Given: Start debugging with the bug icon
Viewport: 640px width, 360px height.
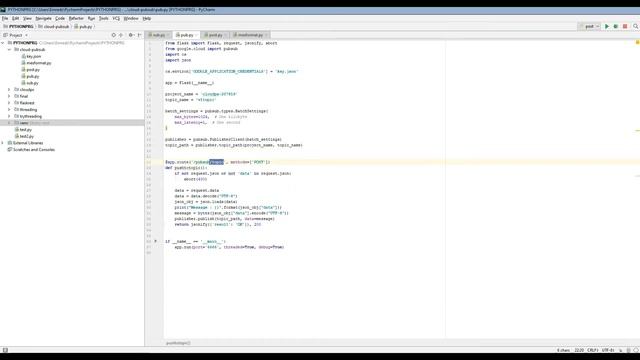Looking at the screenshot, I should [616, 27].
